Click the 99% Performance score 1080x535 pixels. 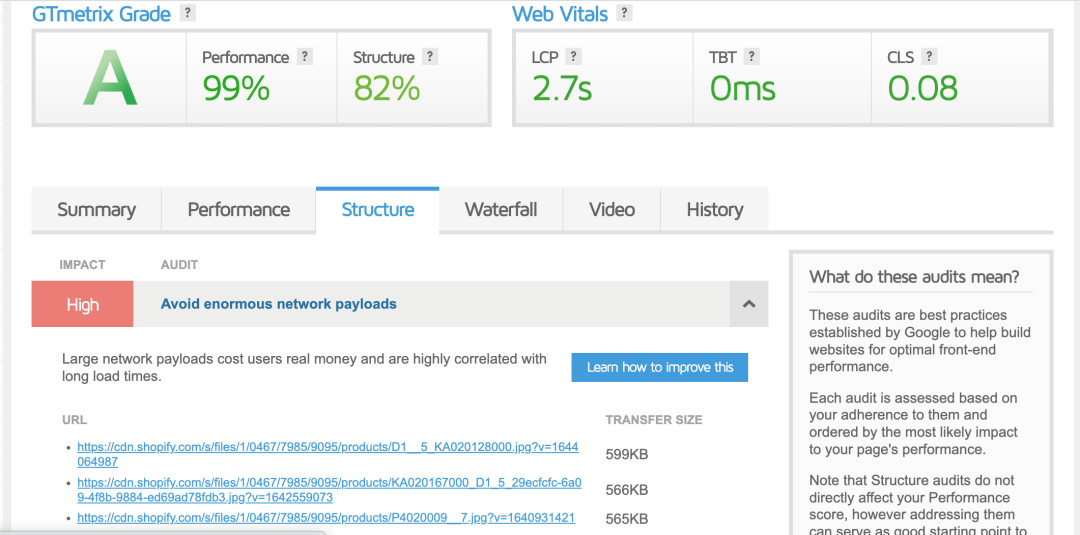[236, 88]
